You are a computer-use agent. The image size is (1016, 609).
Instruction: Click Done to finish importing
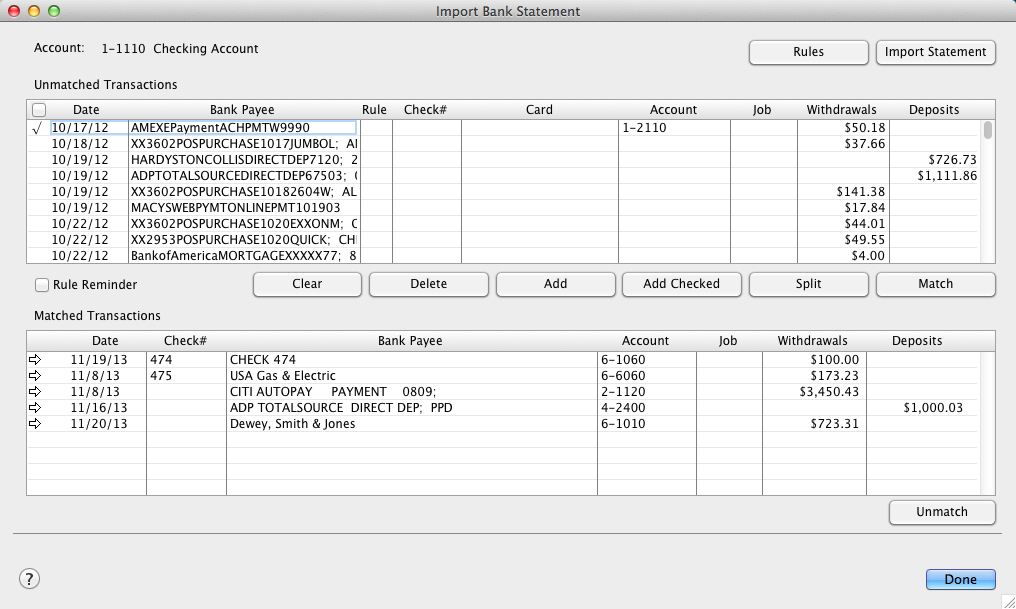tap(959, 579)
